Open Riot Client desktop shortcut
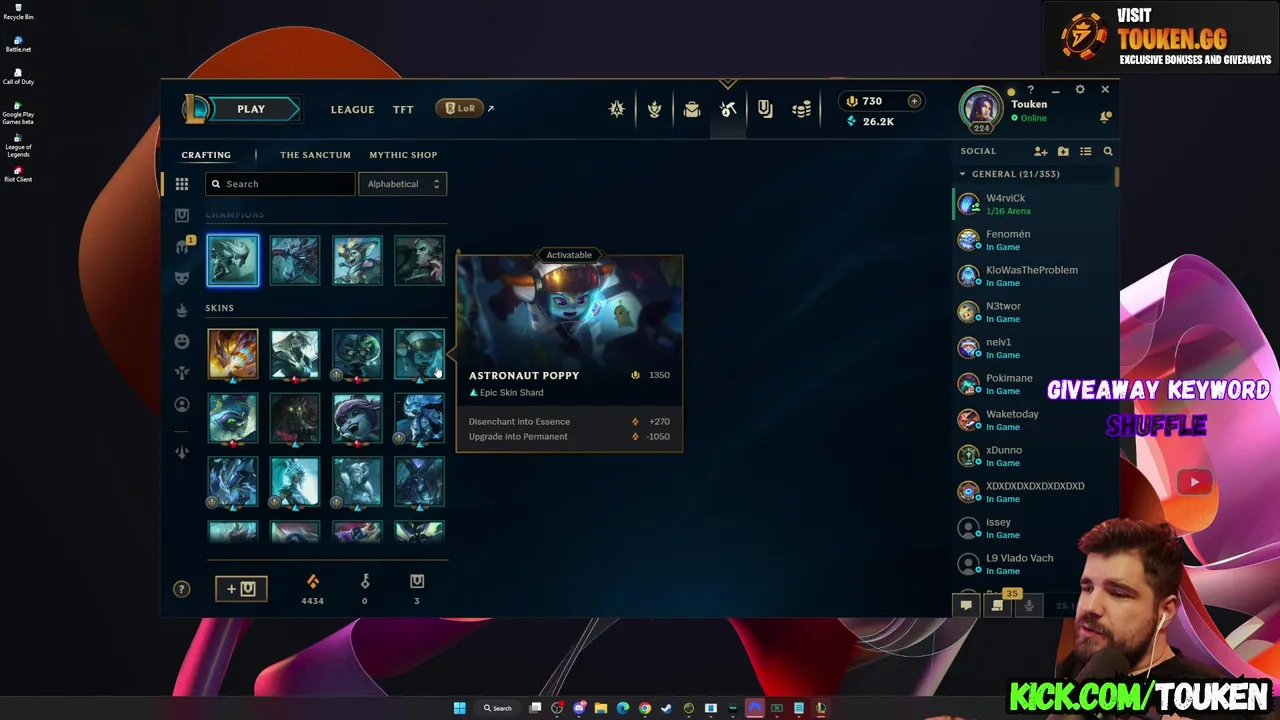 pos(18,174)
